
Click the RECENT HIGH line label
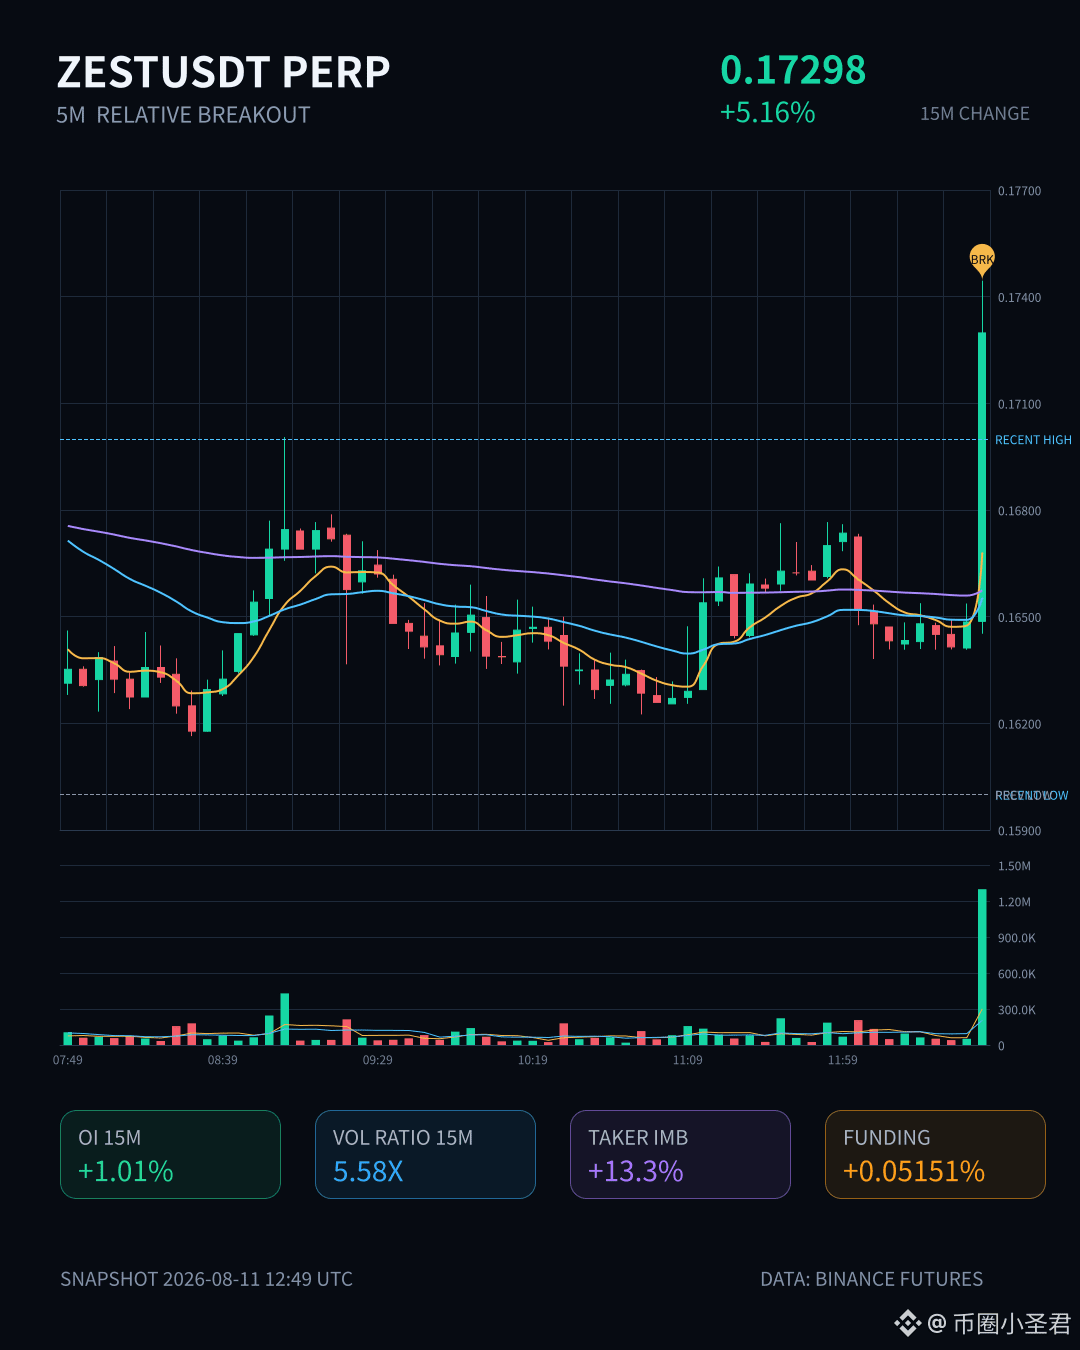click(1033, 440)
